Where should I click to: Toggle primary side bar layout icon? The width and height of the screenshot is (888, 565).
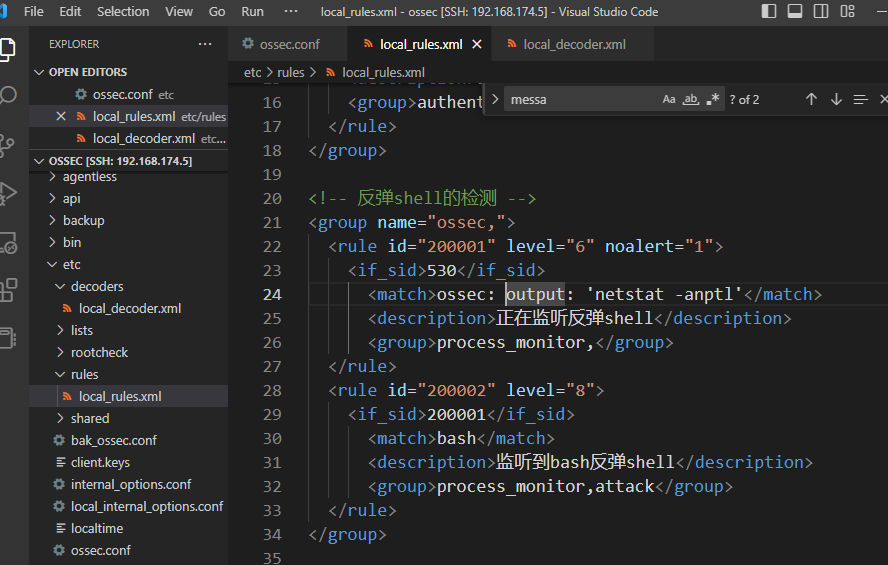point(769,11)
